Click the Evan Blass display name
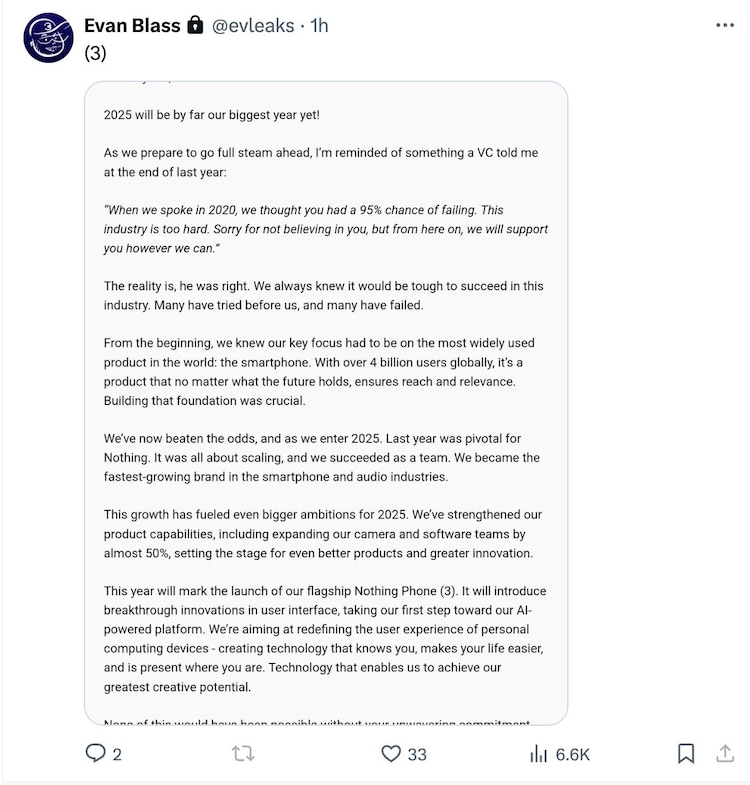The width and height of the screenshot is (750, 785). coord(131,25)
